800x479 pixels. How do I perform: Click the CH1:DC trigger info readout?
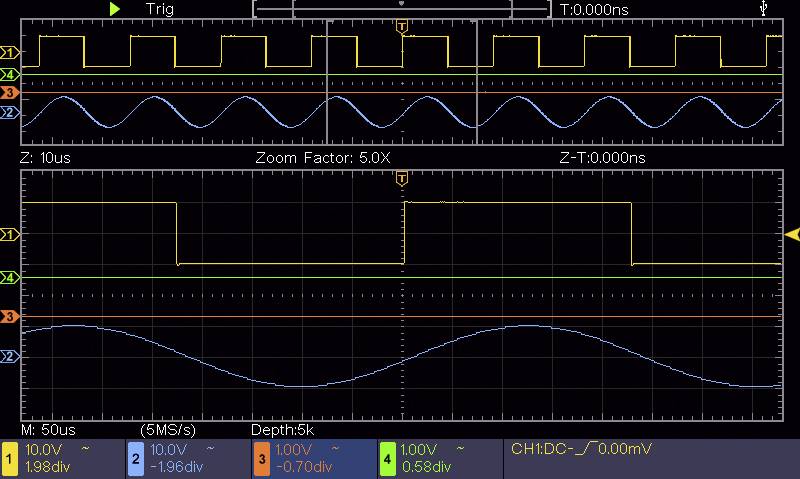point(581,449)
